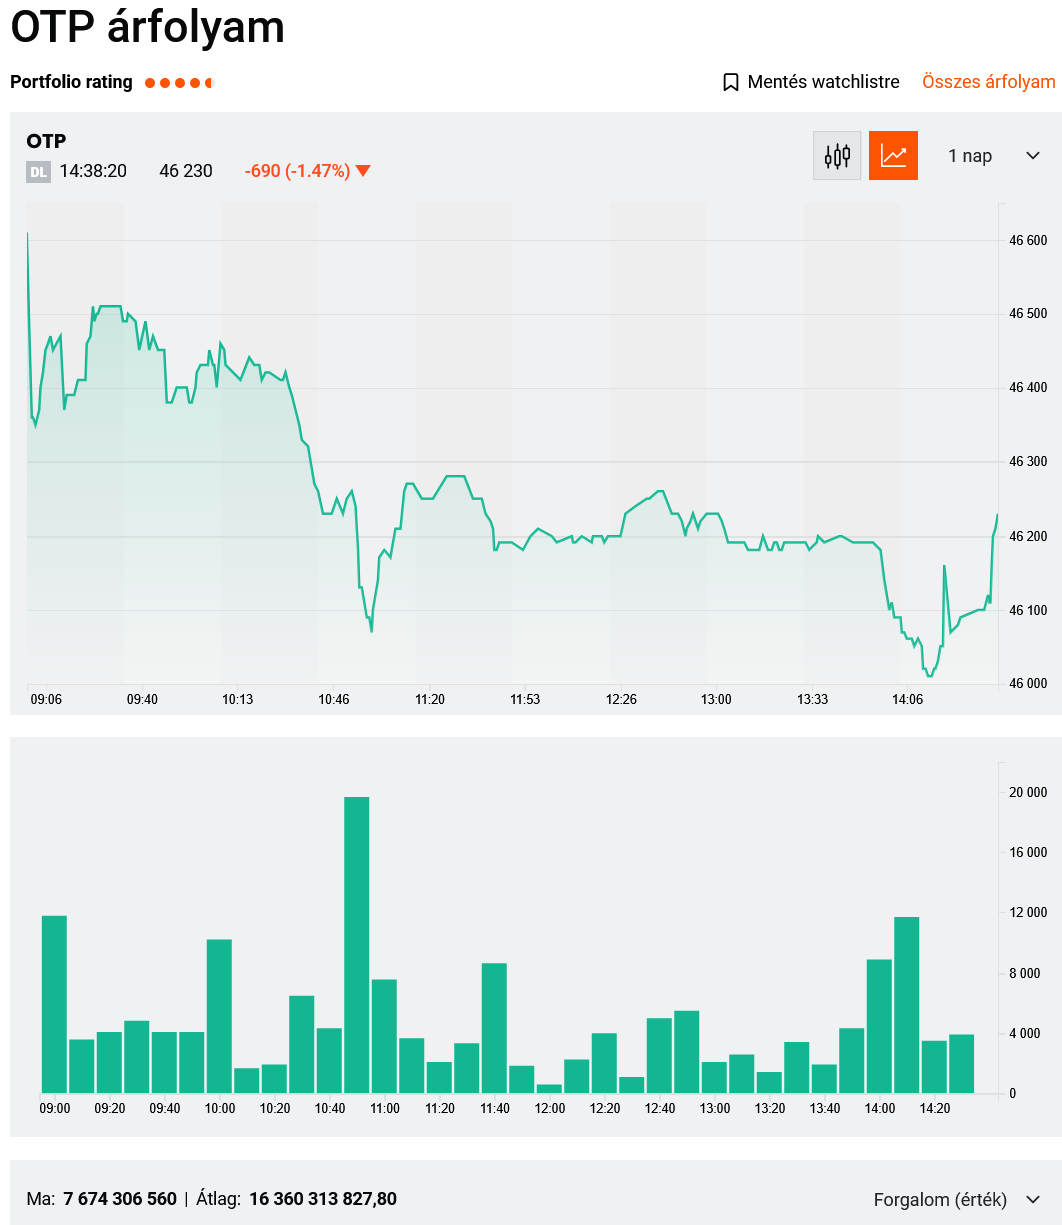This screenshot has width=1062, height=1225.
Task: Expand the chevron beside Forgalom (érték)
Action: (1033, 1199)
